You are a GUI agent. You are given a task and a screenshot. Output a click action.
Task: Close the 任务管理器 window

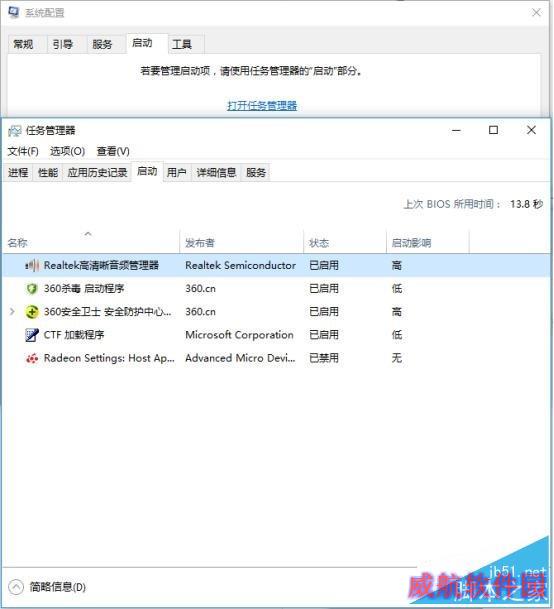(x=531, y=130)
